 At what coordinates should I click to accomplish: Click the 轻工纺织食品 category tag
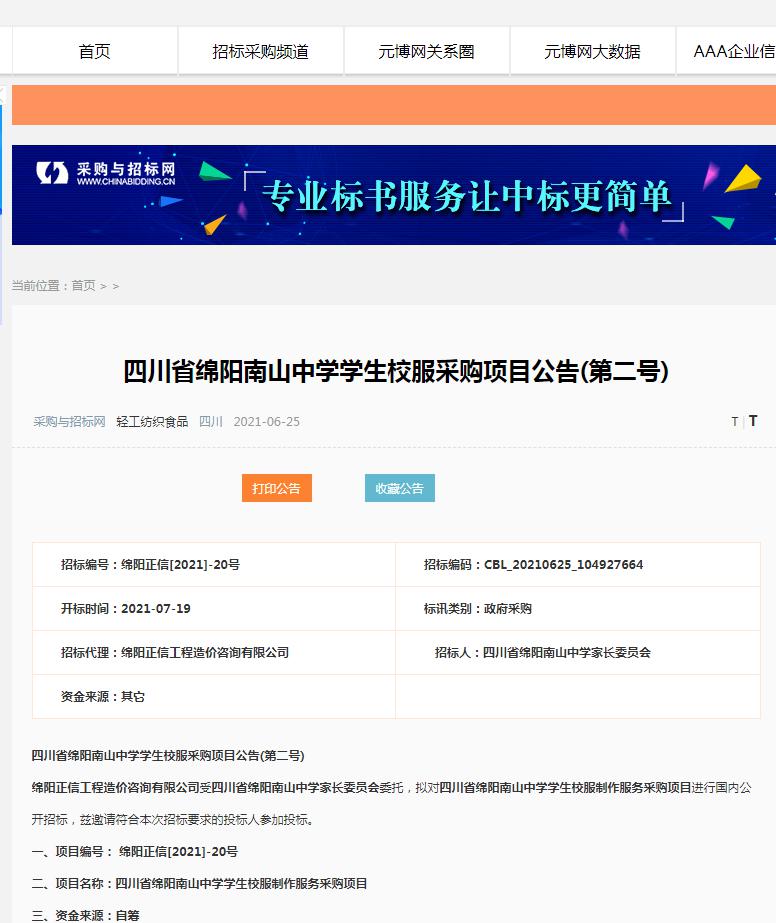152,422
